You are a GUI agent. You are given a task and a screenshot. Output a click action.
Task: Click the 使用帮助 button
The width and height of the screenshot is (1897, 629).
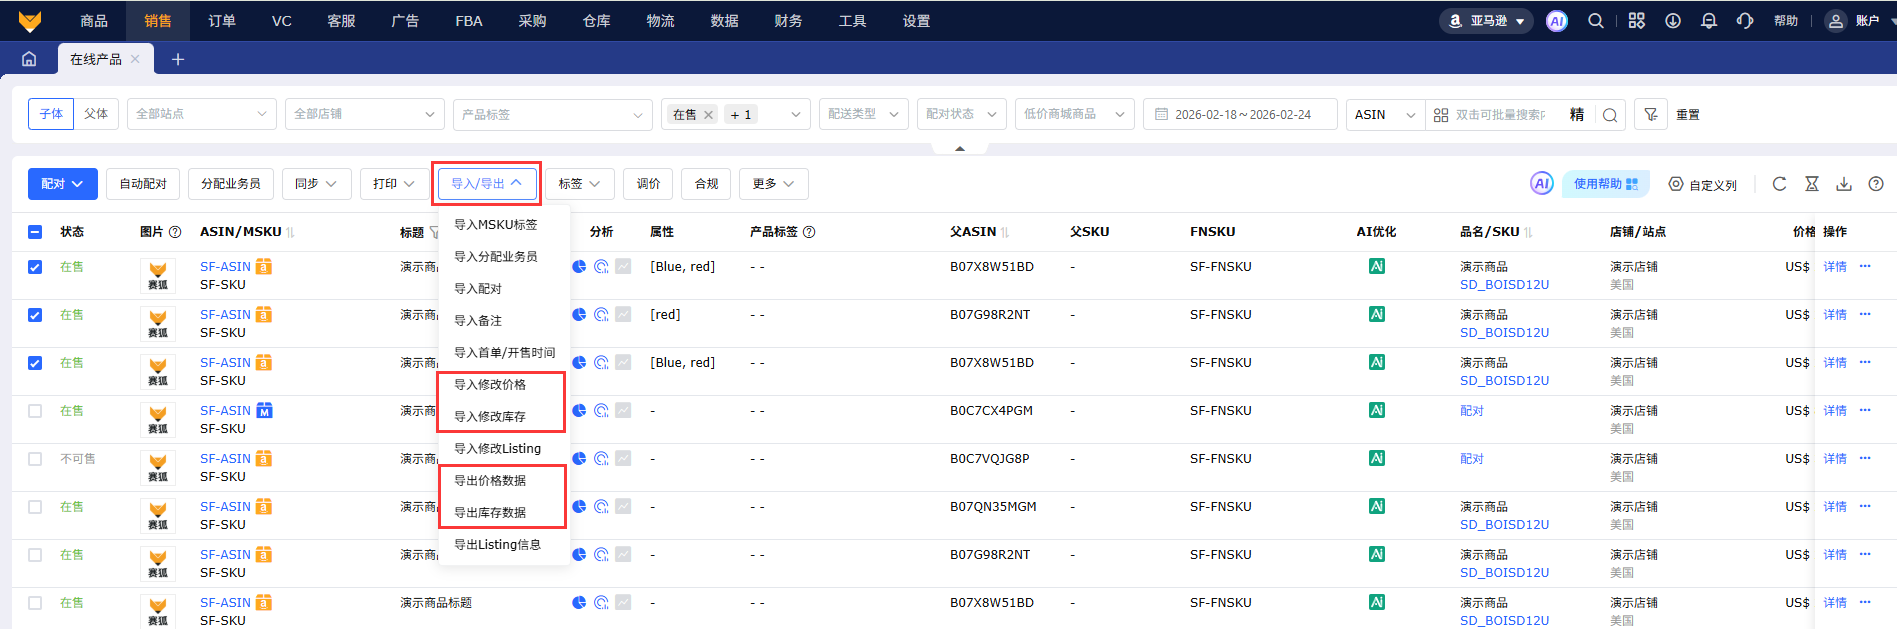click(x=1605, y=184)
